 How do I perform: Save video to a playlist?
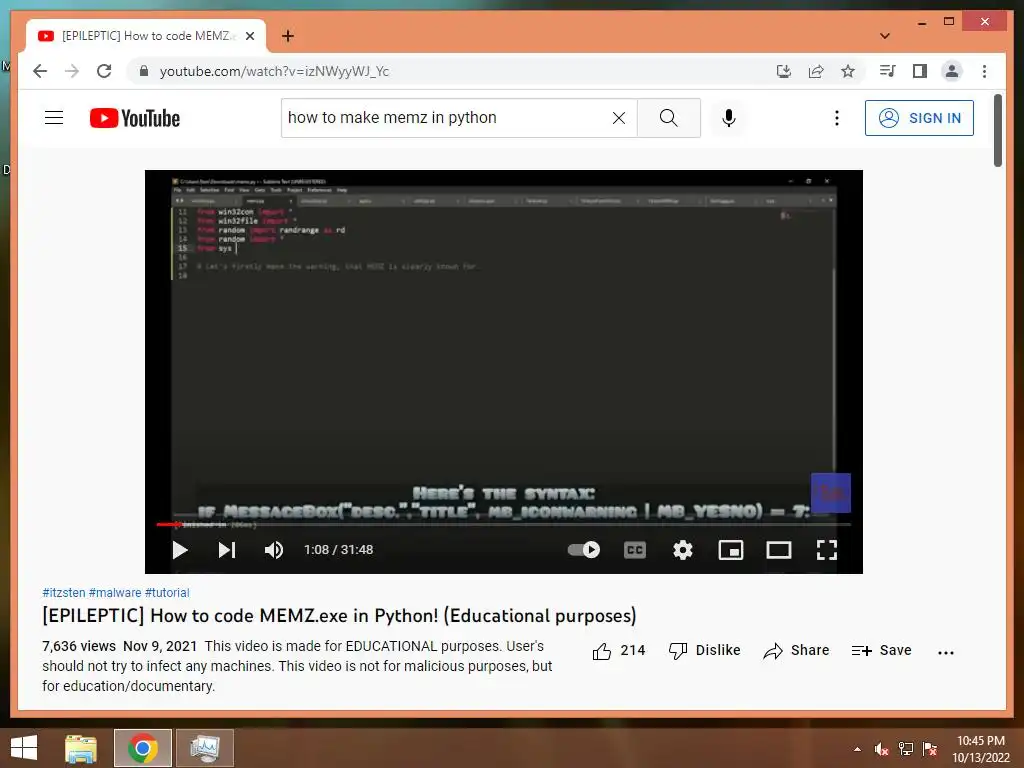pyautogui.click(x=882, y=650)
